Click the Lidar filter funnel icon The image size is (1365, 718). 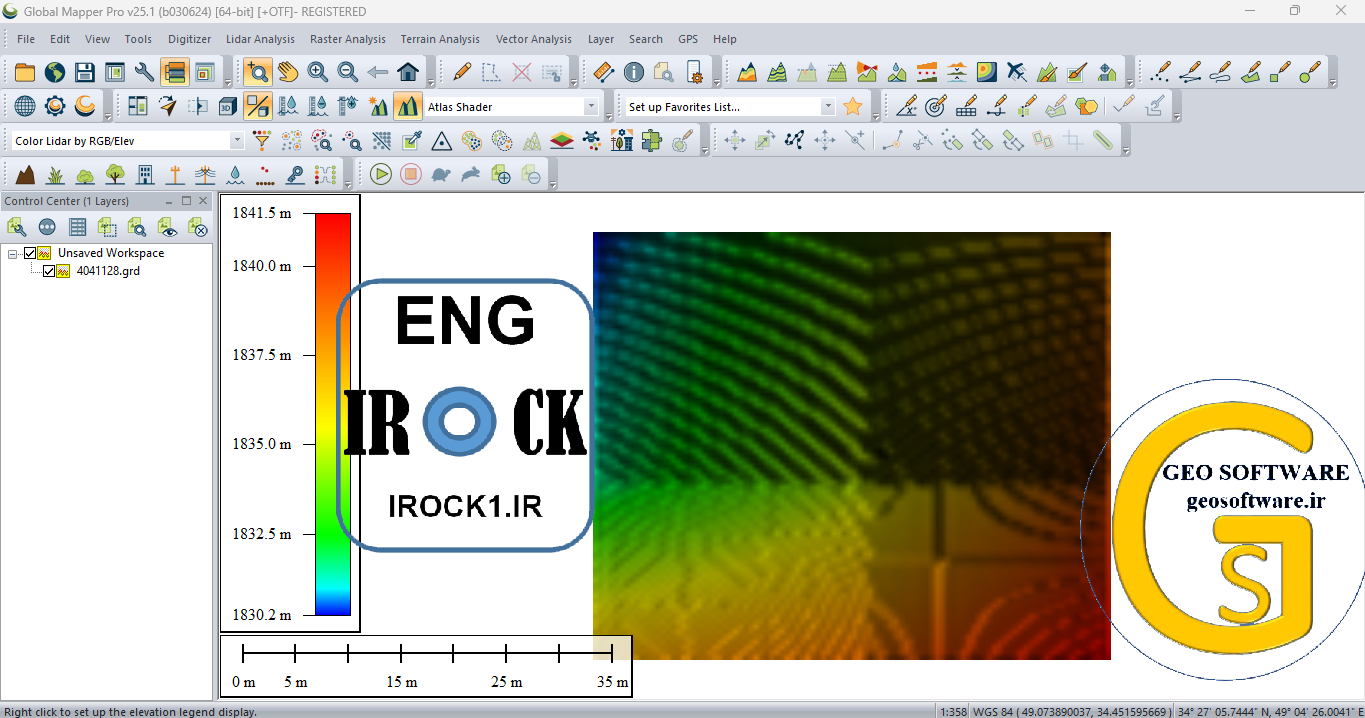tap(261, 141)
